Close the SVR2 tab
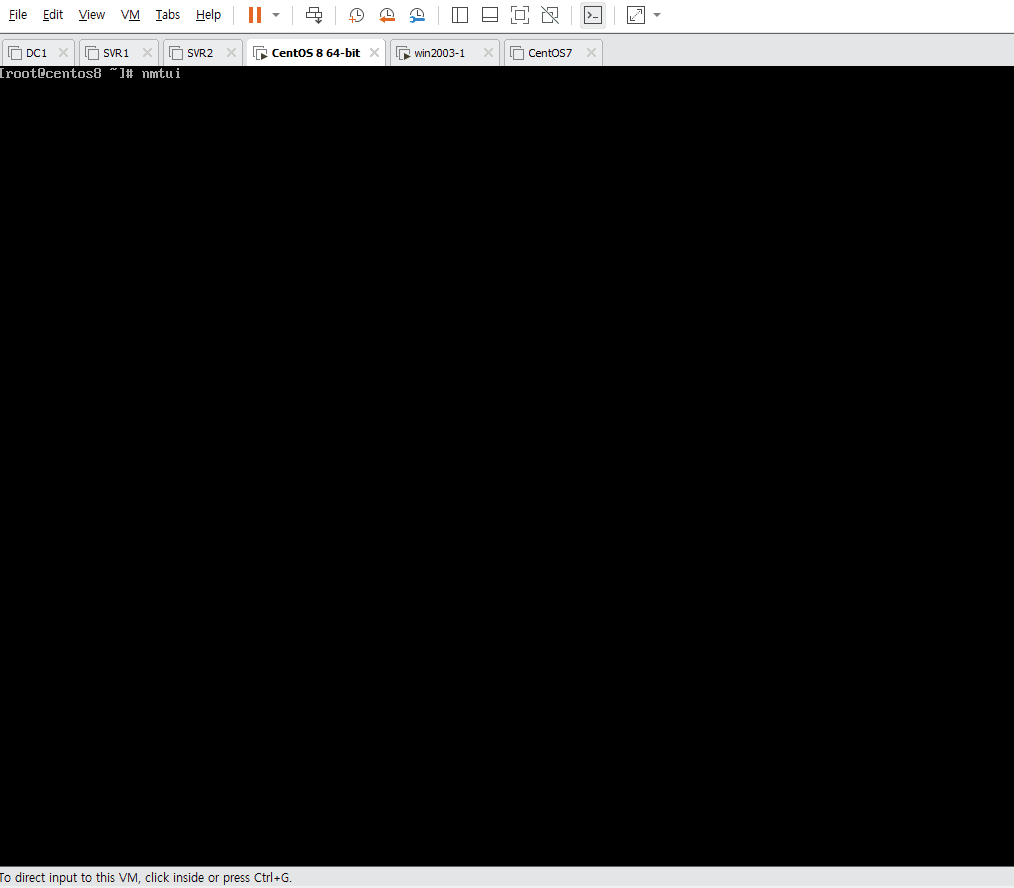1014x888 pixels. pos(232,52)
